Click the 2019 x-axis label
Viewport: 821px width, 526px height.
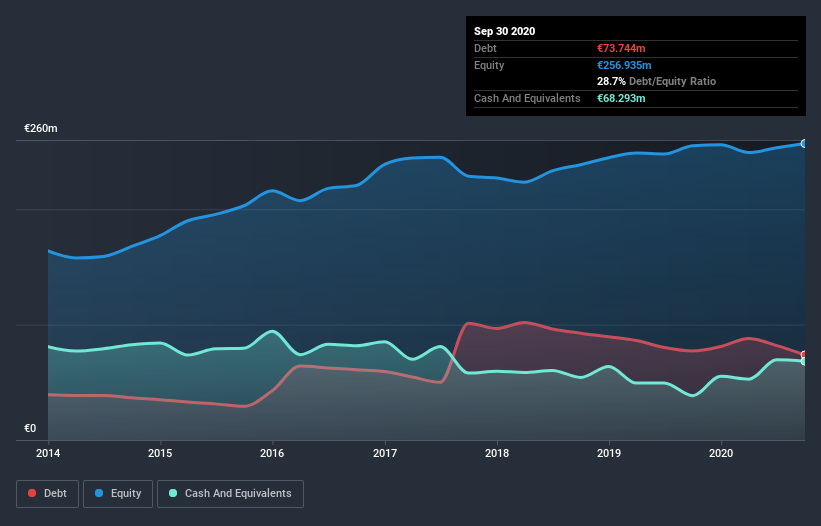609,453
